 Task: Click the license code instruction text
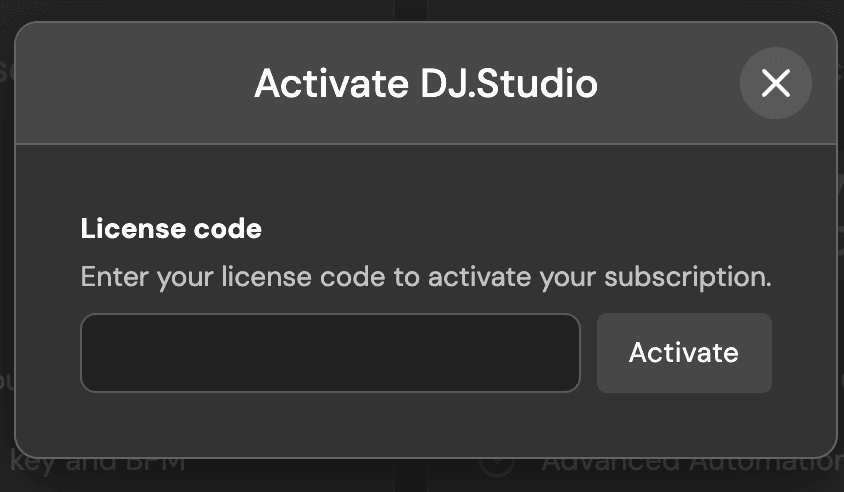[426, 277]
